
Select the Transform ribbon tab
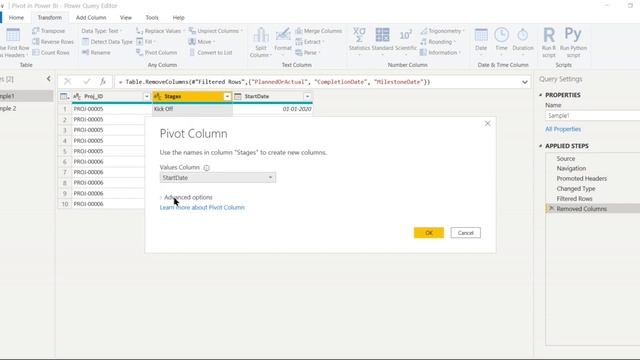coord(50,18)
